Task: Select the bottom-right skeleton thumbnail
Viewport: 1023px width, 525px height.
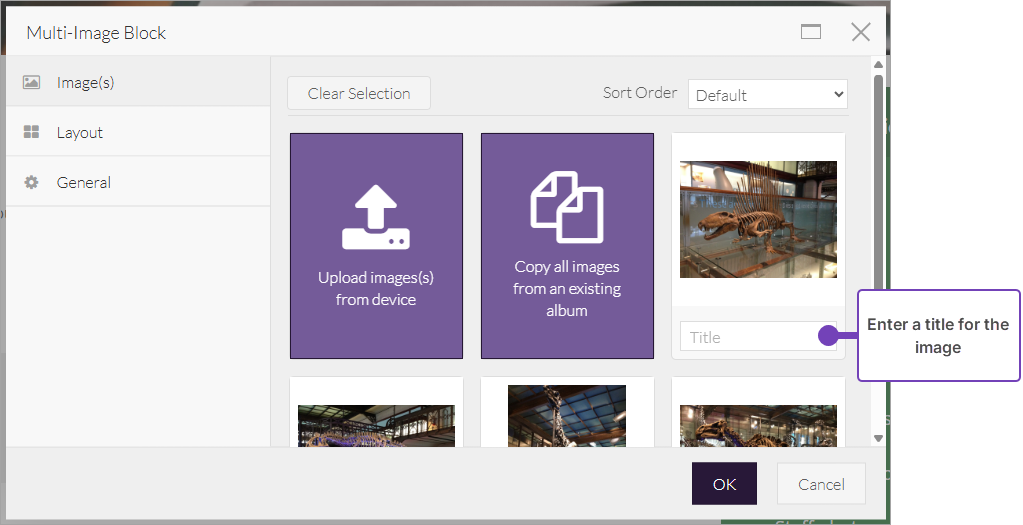Action: [x=758, y=425]
